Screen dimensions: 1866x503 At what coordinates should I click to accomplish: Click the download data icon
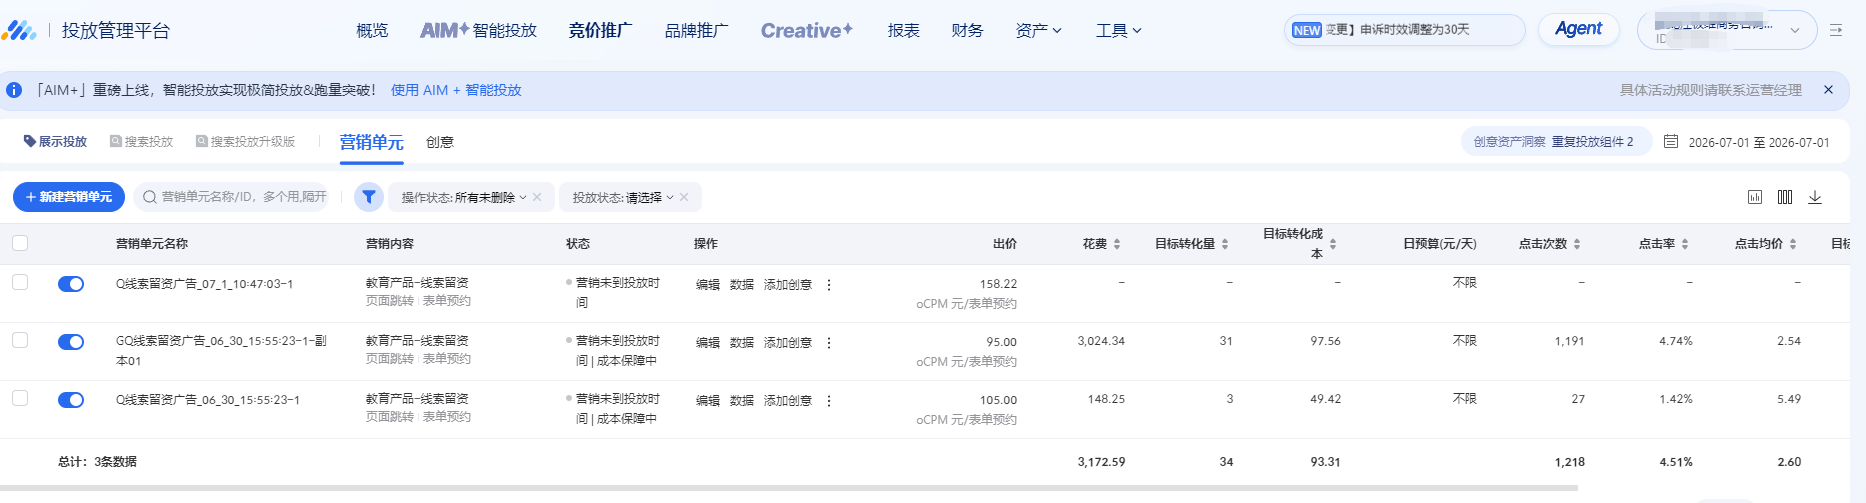[1815, 197]
